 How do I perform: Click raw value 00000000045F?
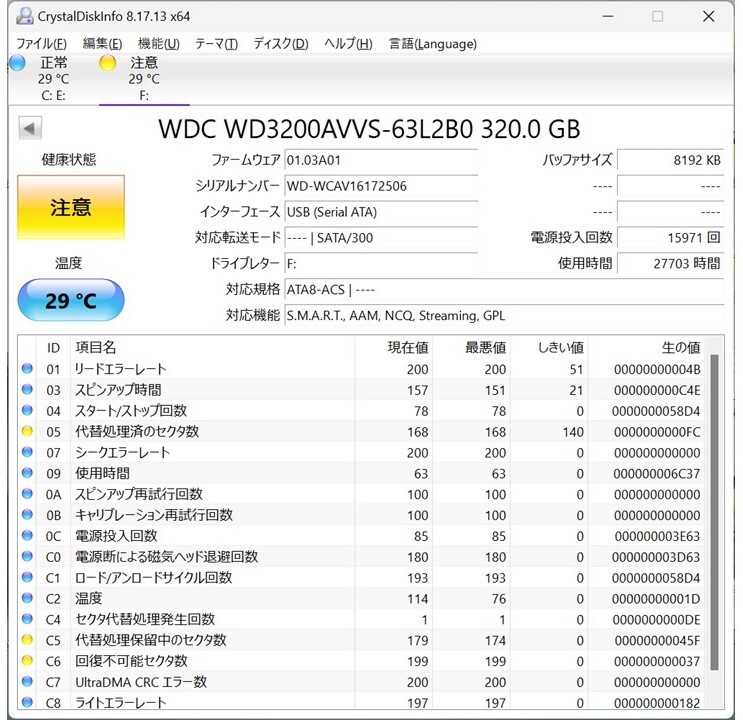[657, 640]
